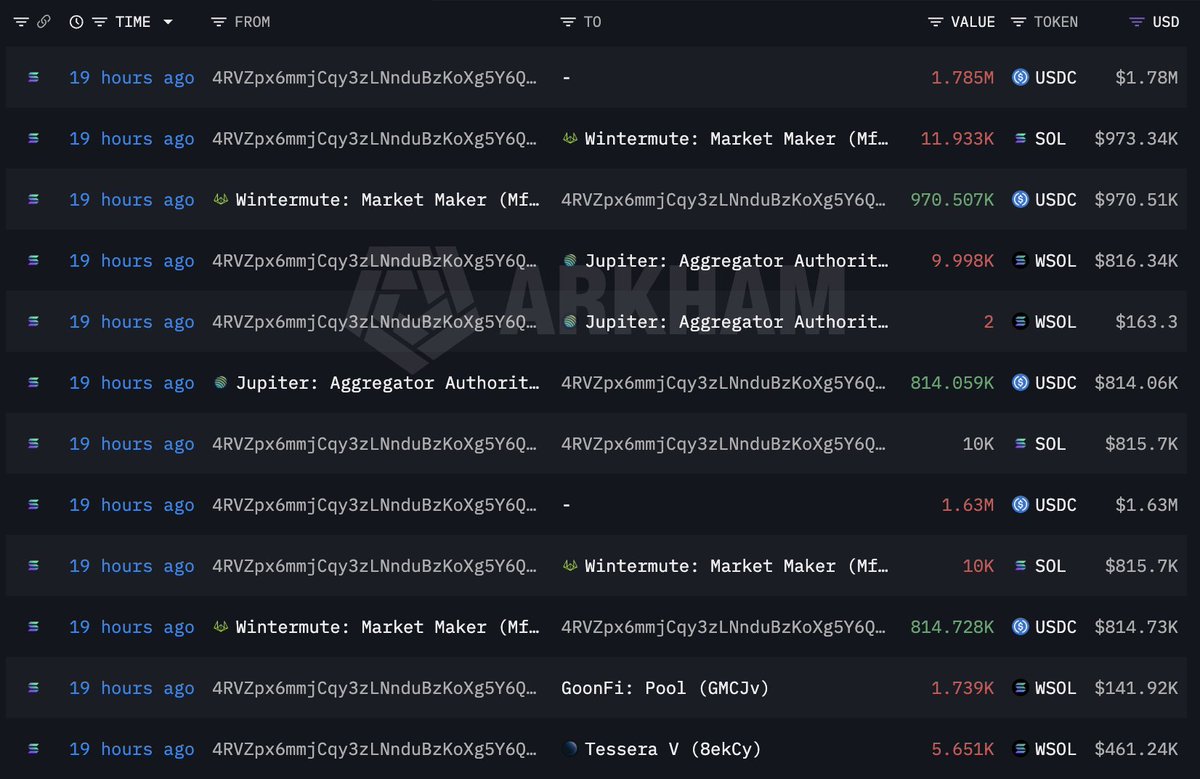Click the USD amount $141.92K
1200x779 pixels.
coord(1136,687)
